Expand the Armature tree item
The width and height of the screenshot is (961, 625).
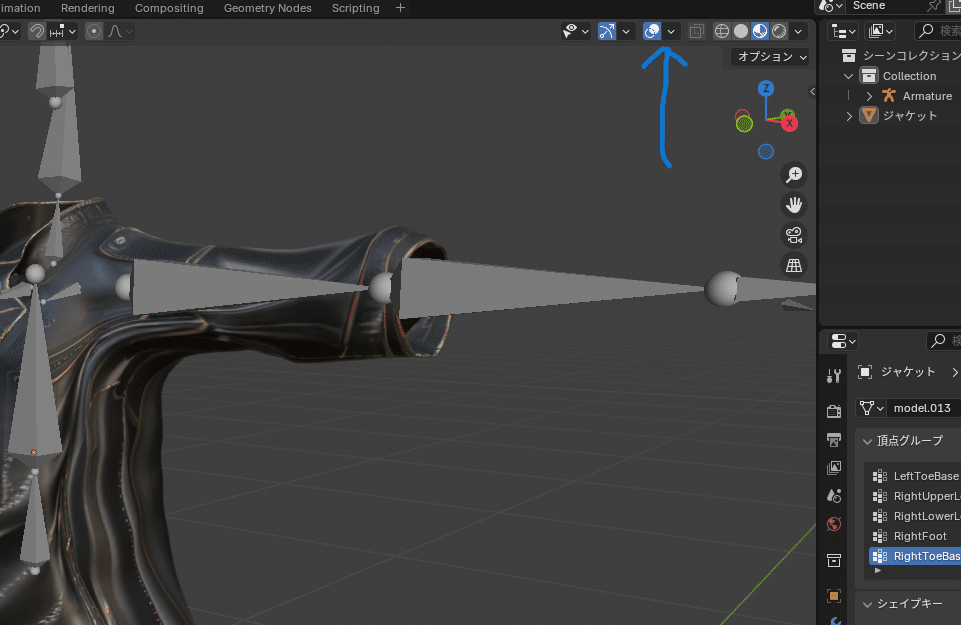coord(869,96)
